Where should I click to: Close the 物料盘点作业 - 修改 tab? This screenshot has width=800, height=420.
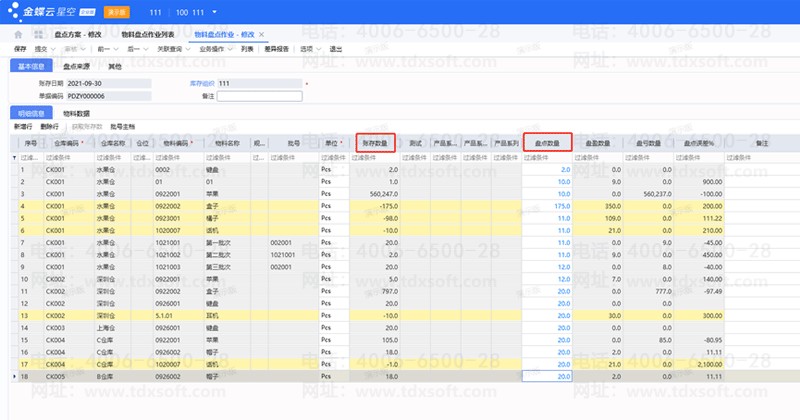pos(261,34)
